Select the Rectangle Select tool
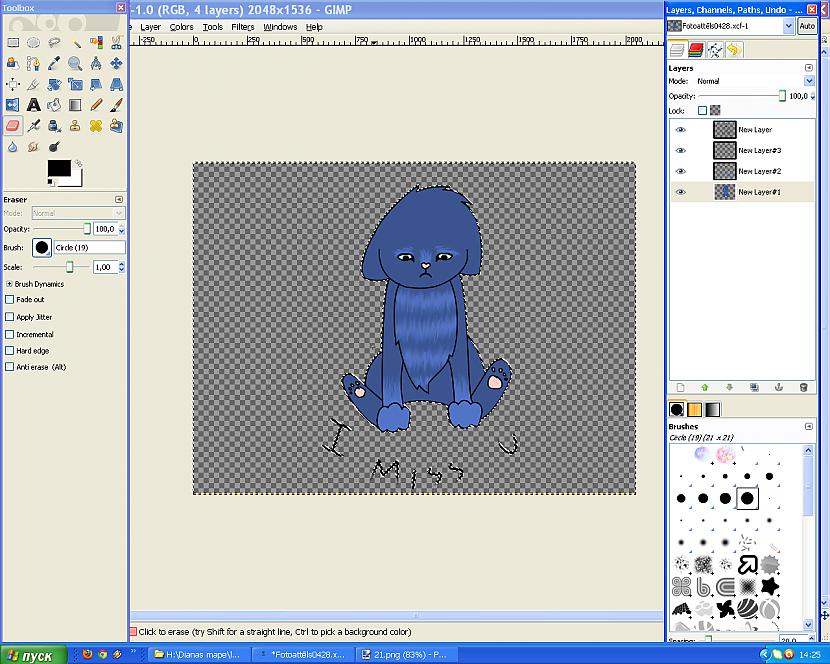 [13, 42]
